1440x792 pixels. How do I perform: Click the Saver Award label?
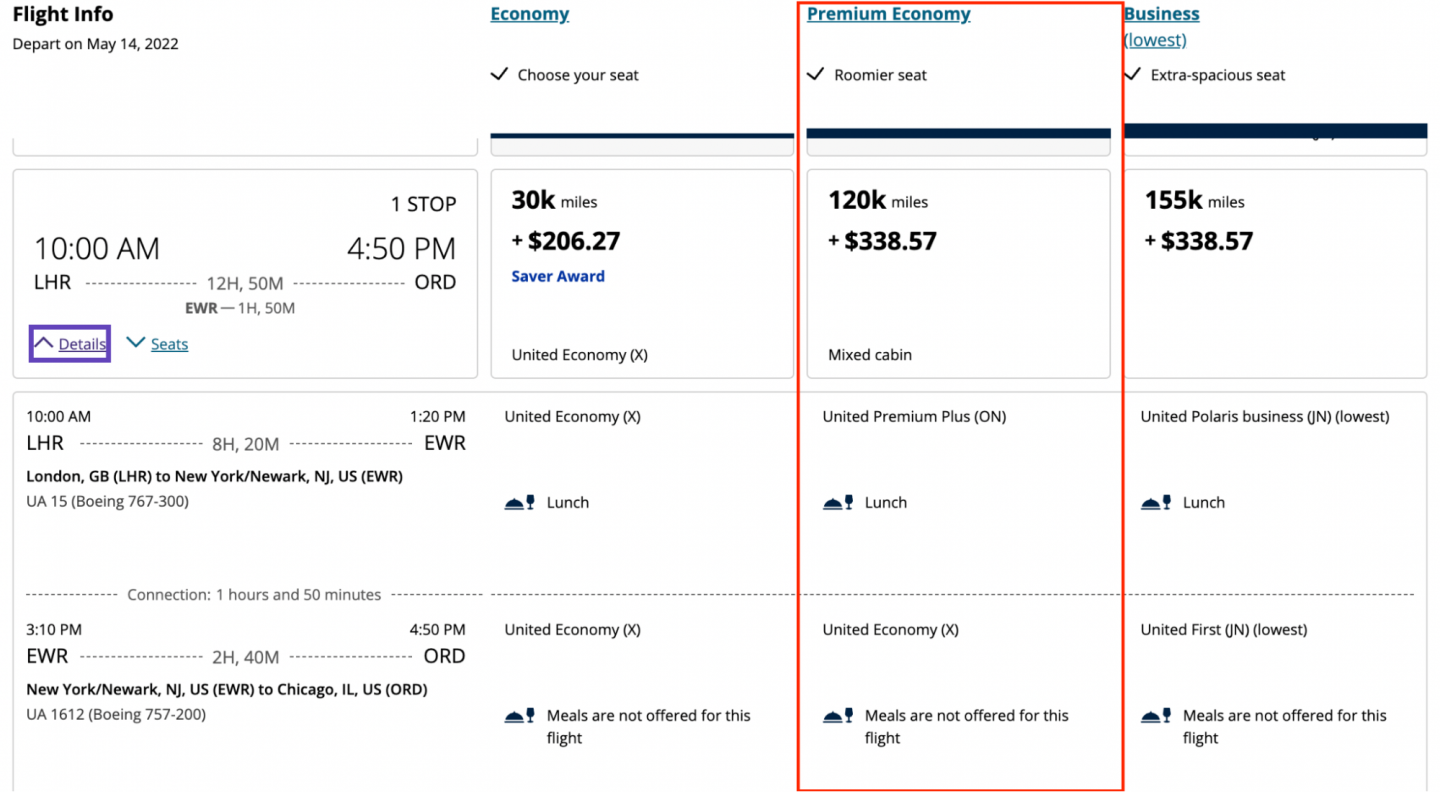(x=557, y=276)
